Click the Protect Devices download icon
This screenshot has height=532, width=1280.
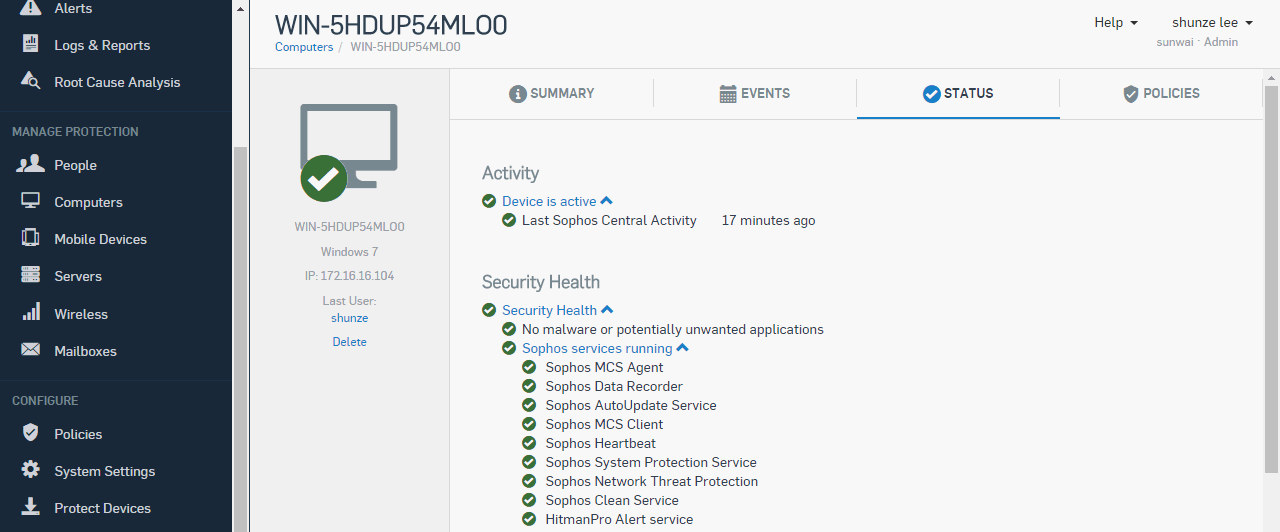[x=31, y=507]
